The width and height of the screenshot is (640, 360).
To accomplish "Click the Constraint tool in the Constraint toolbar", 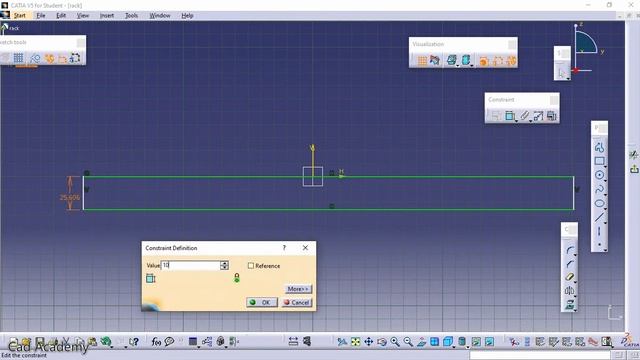I will tap(509, 116).
